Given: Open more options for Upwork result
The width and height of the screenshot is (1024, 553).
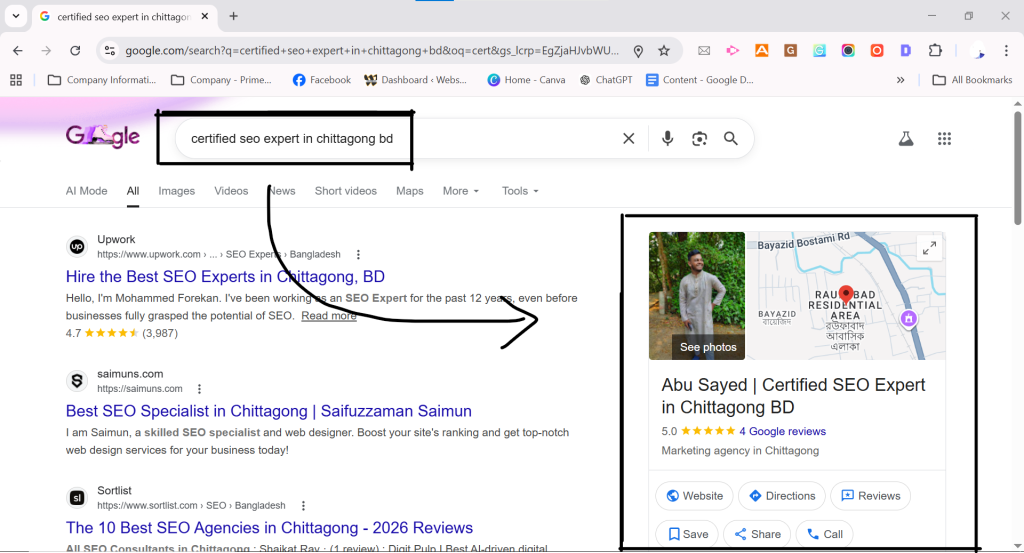Looking at the screenshot, I should tap(359, 255).
